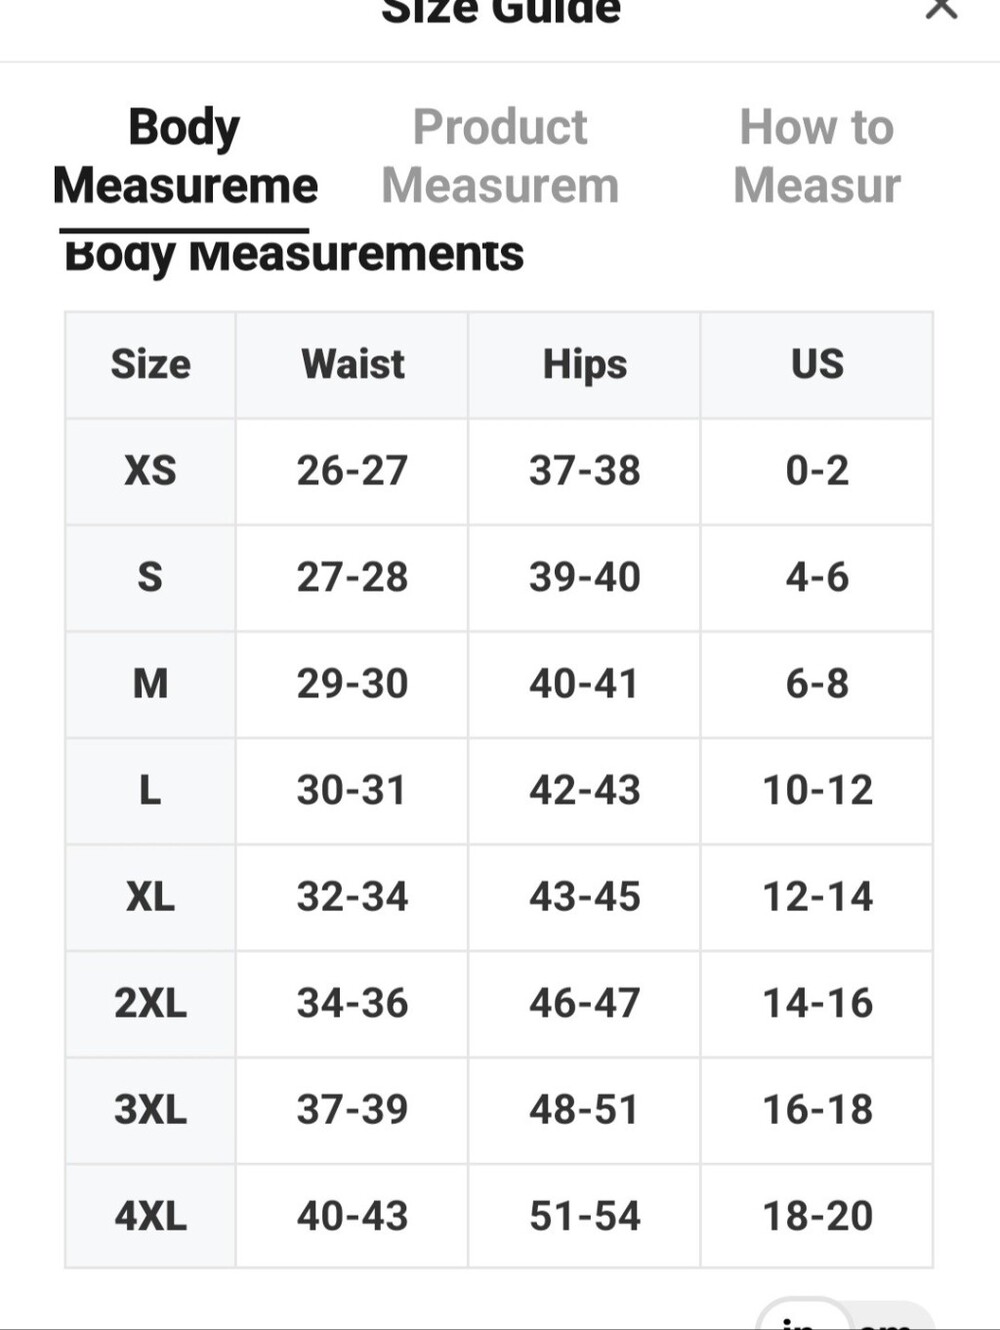Select the Body Measurements tab
The height and width of the screenshot is (1330, 1000).
tap(185, 156)
